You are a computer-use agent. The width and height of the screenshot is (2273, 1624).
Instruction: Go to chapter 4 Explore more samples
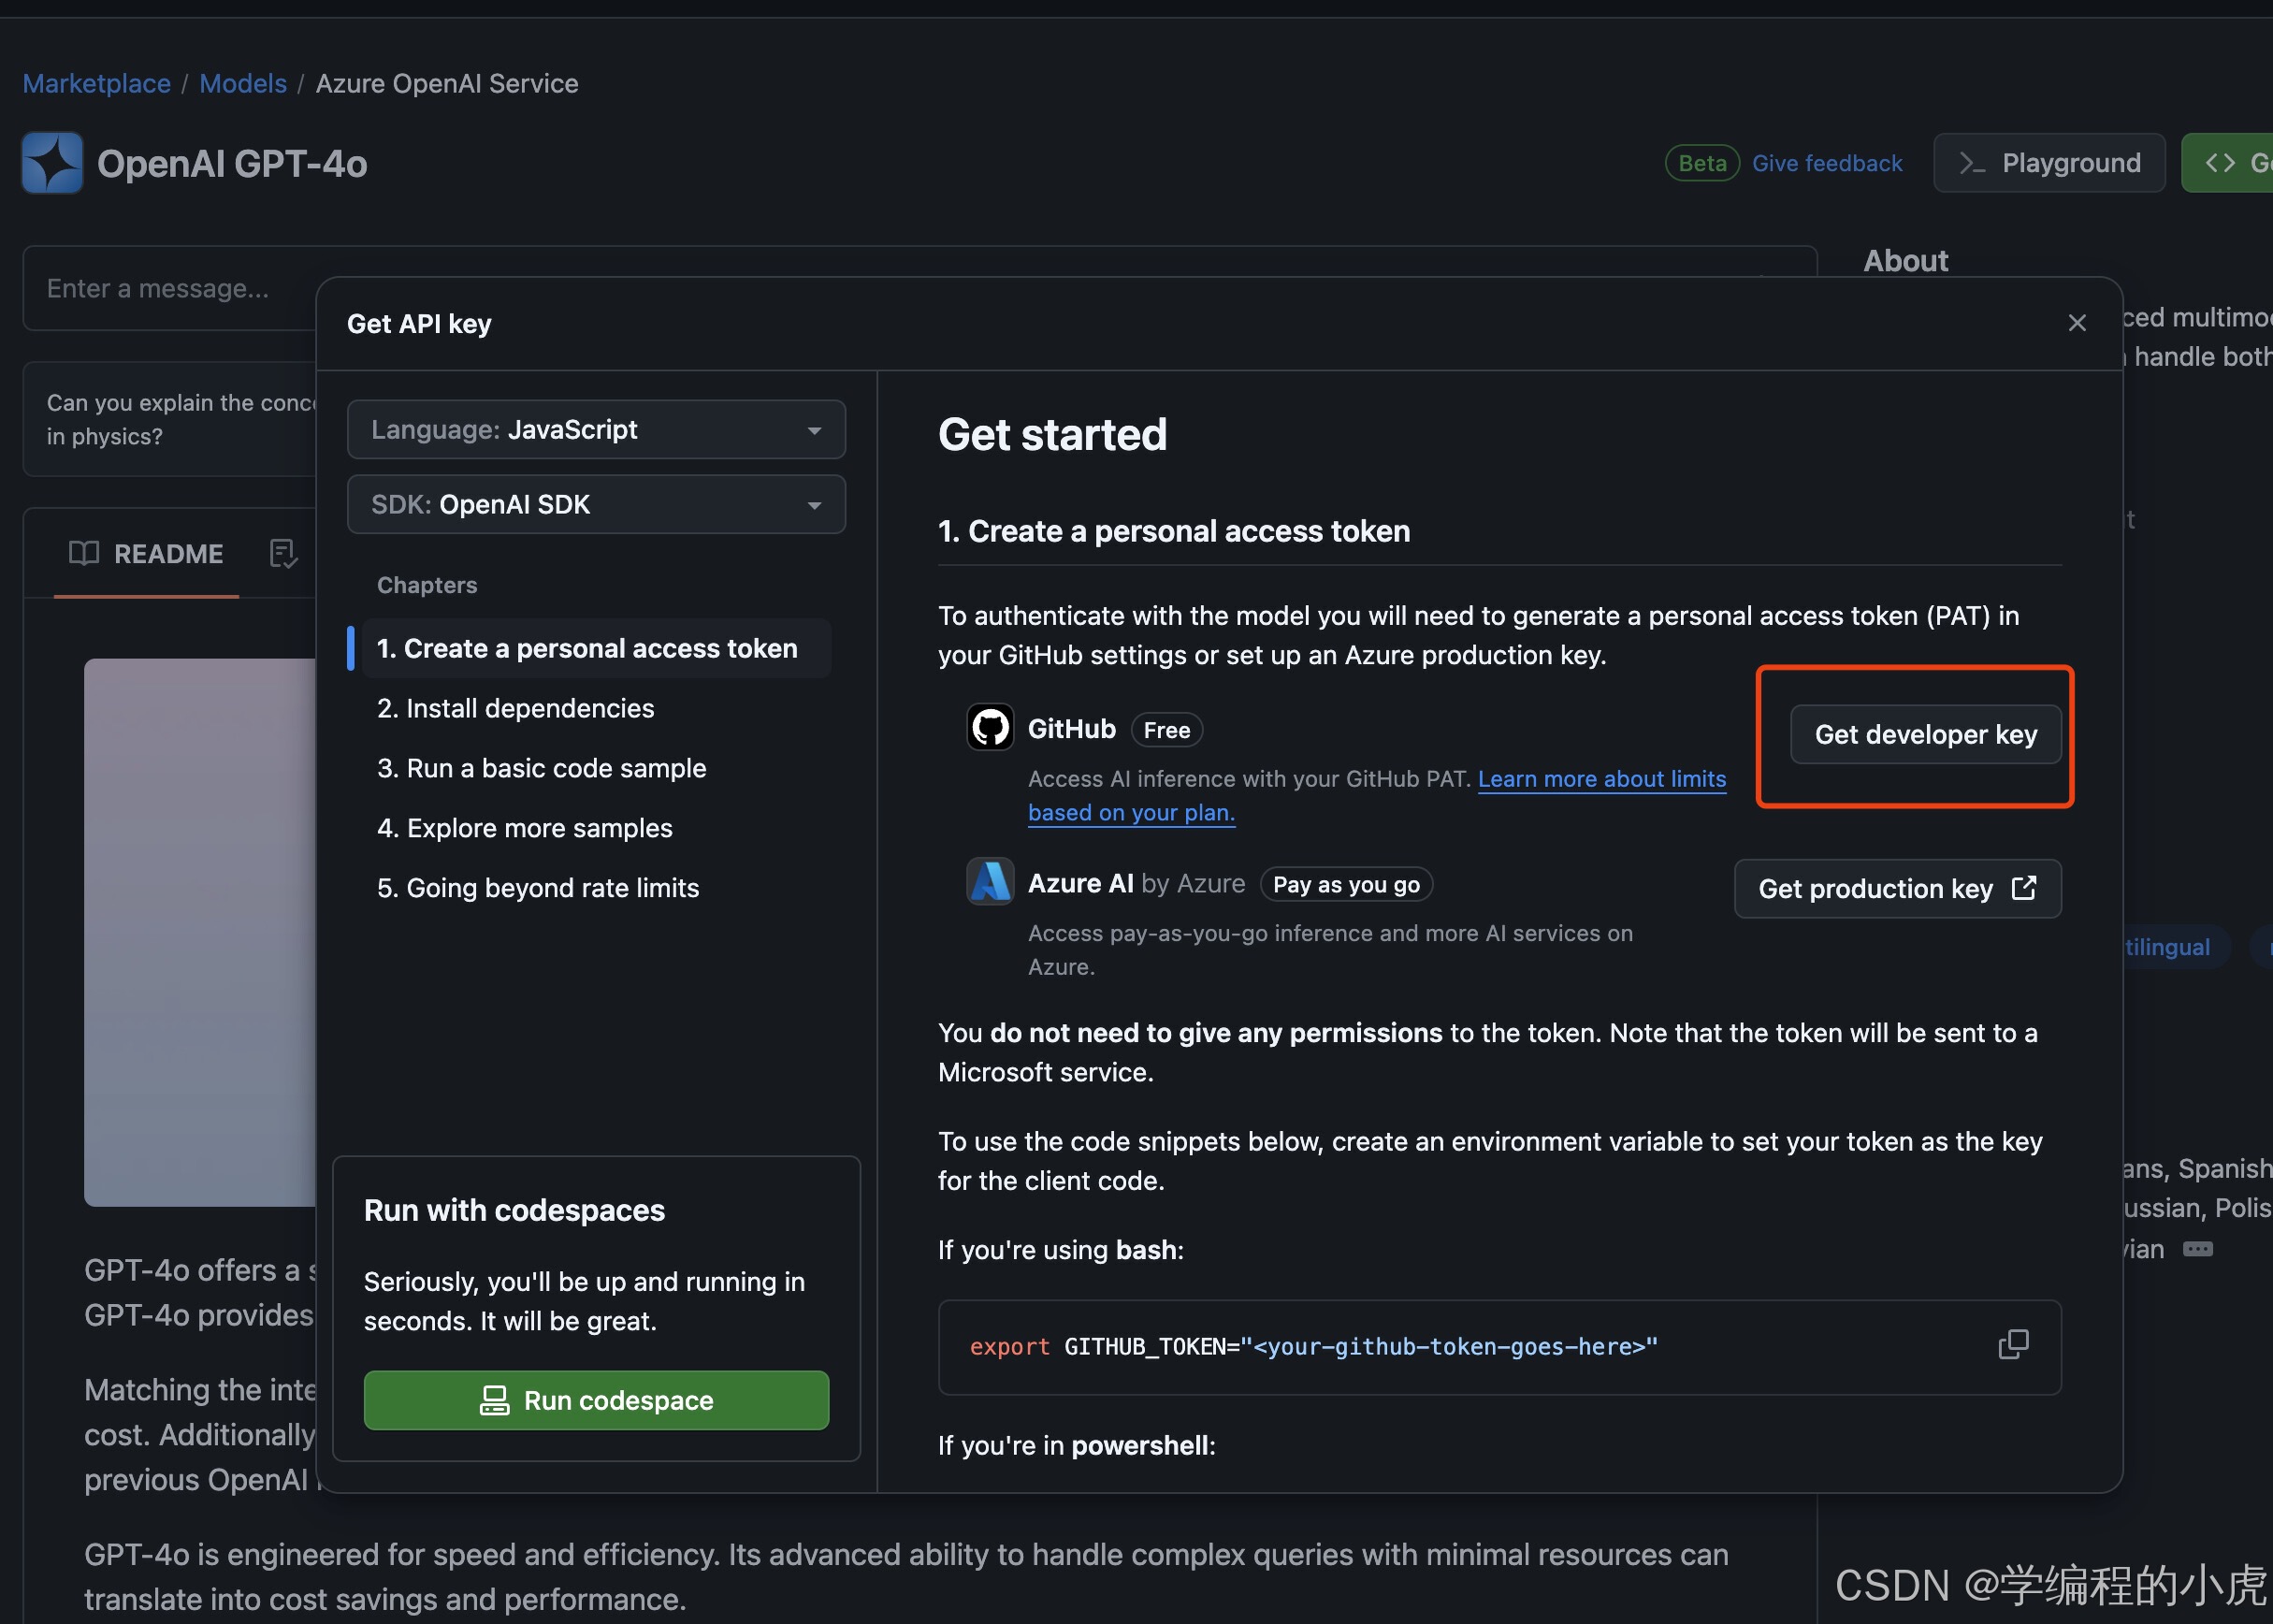click(525, 829)
